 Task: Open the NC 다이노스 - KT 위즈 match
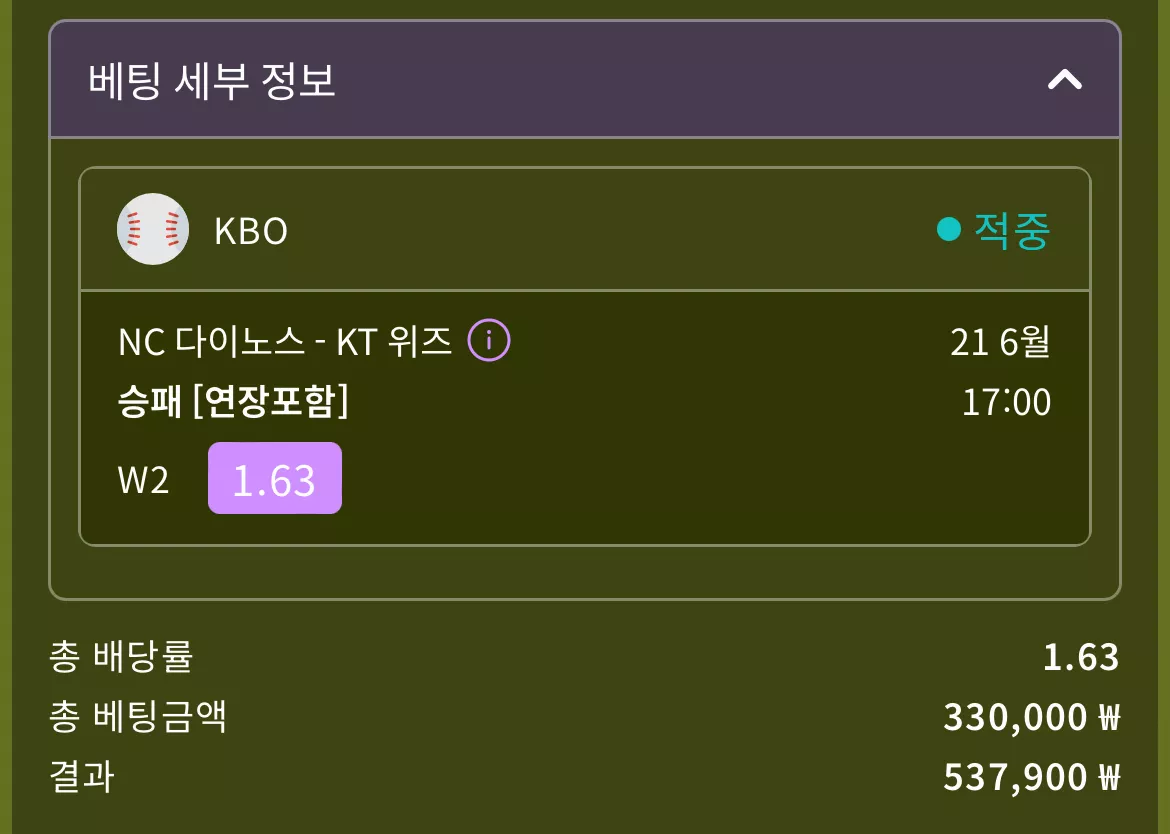(285, 342)
